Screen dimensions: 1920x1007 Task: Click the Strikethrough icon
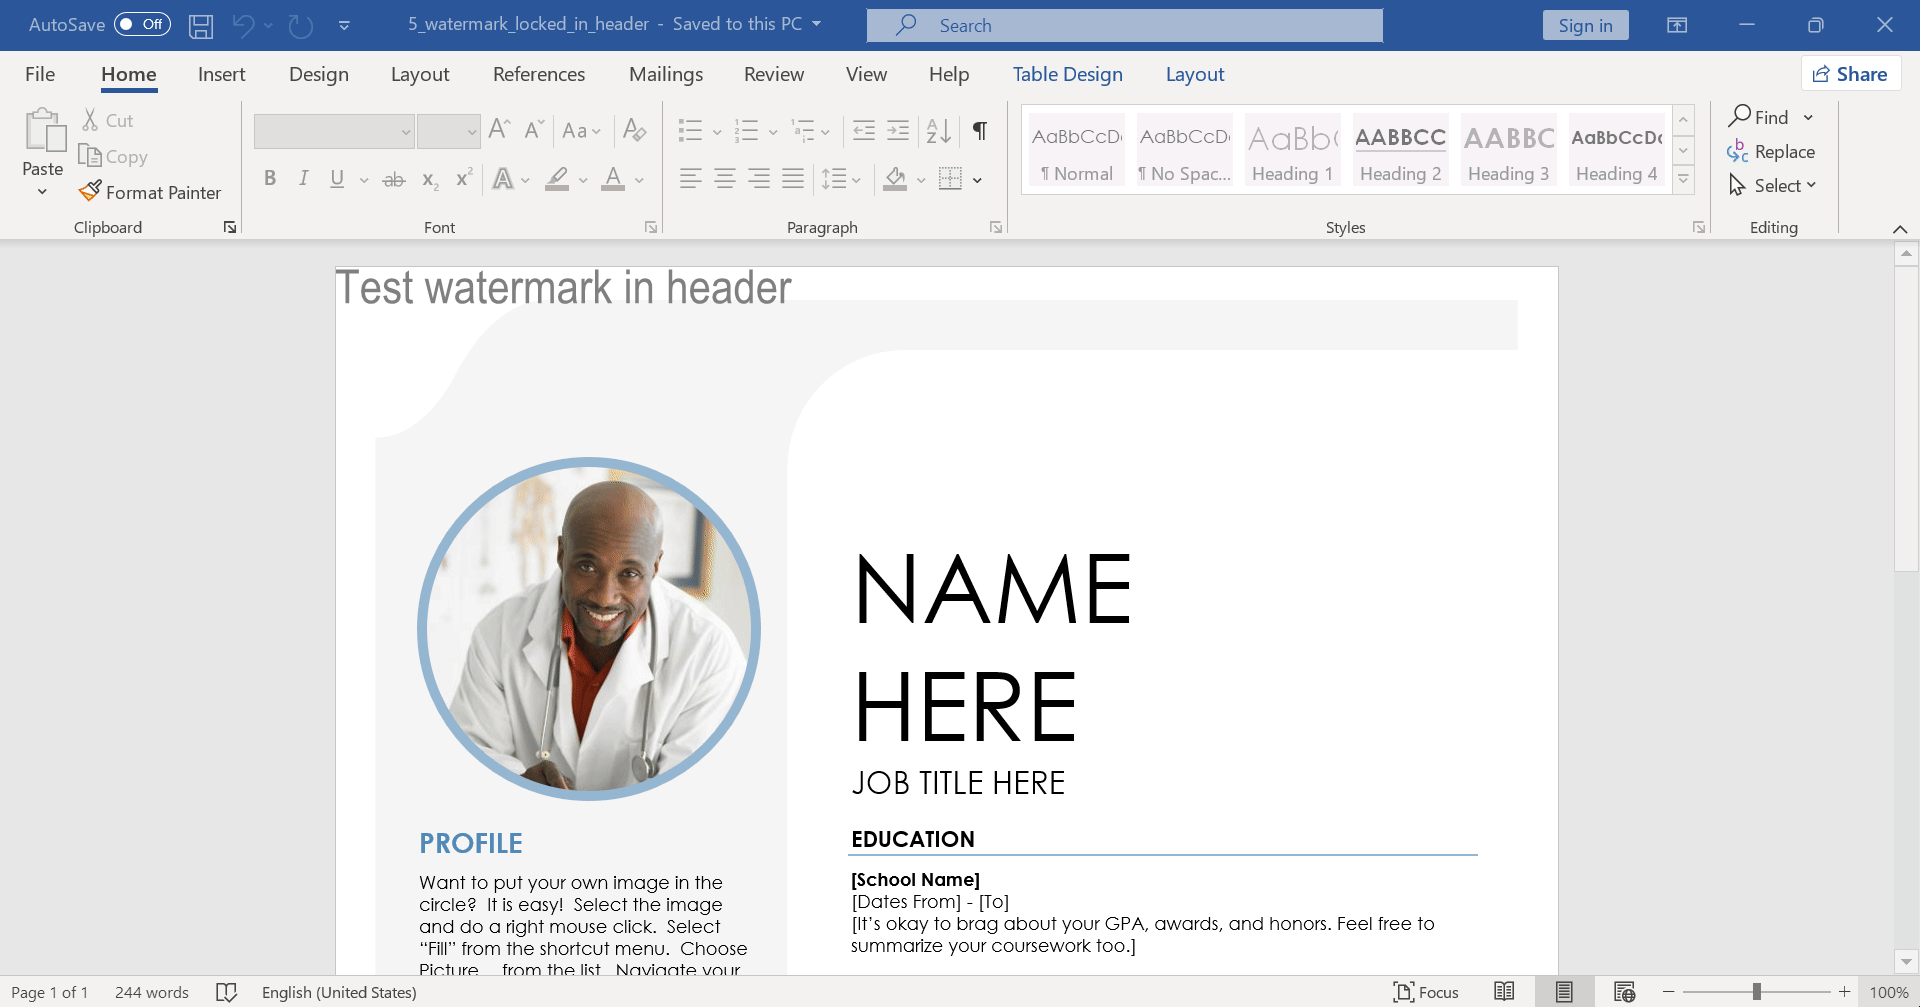click(x=394, y=180)
